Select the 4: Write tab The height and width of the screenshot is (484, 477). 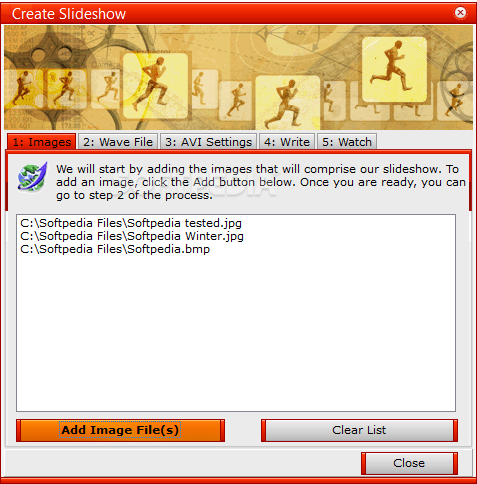click(x=287, y=142)
